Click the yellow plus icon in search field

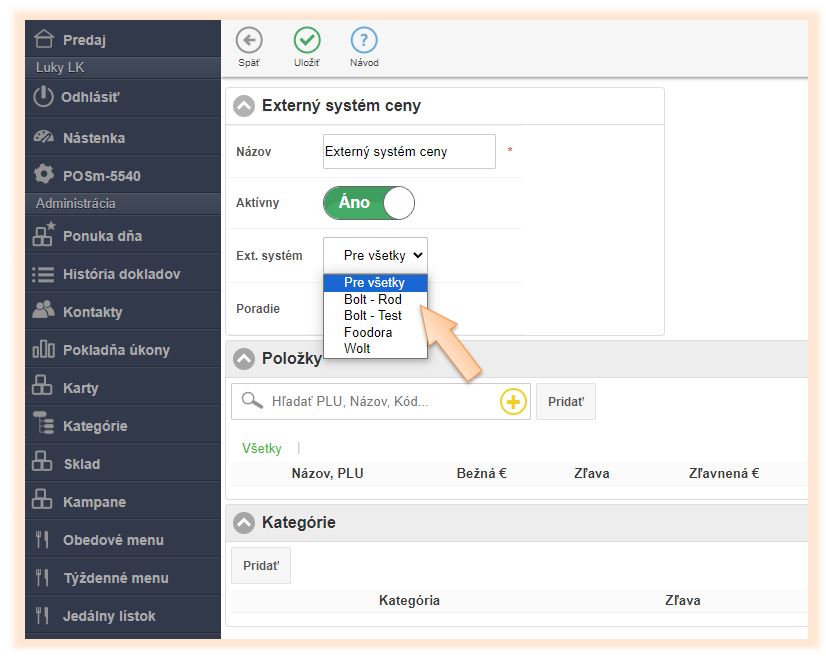(x=513, y=402)
